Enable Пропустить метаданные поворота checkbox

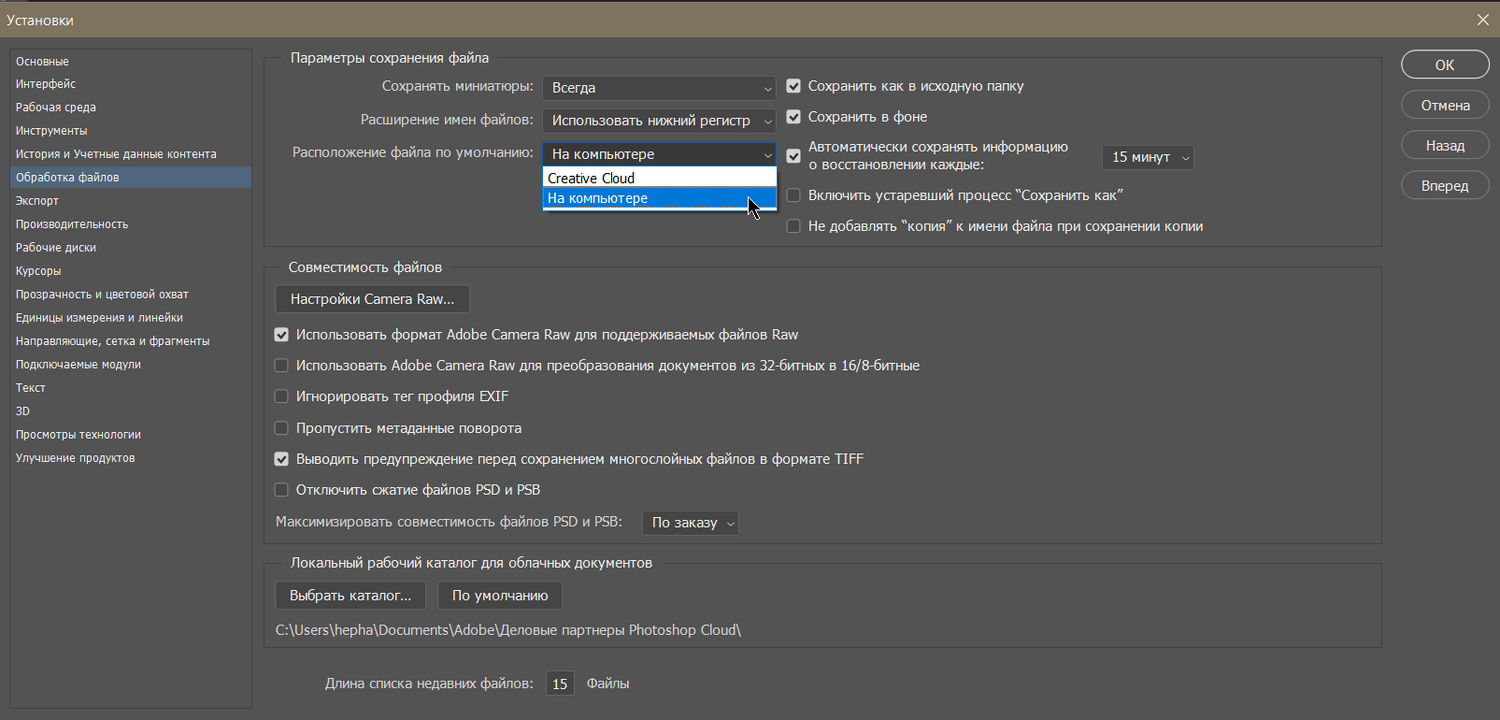point(282,428)
